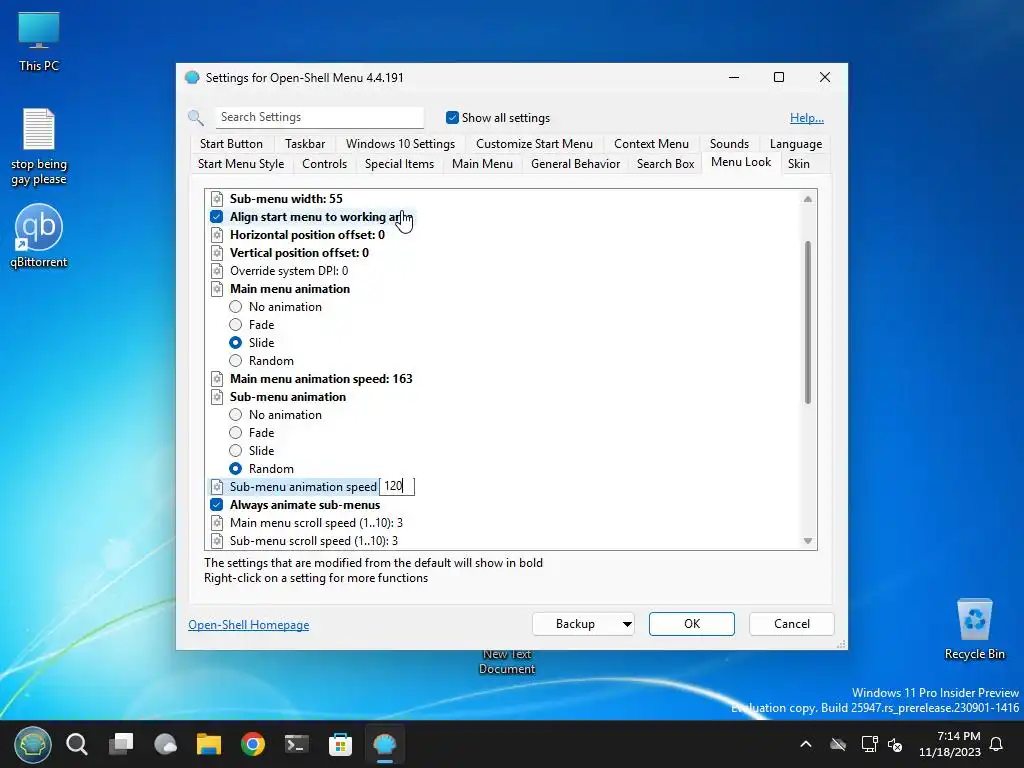Viewport: 1024px width, 768px height.
Task: Click OK to apply settings
Action: 692,624
